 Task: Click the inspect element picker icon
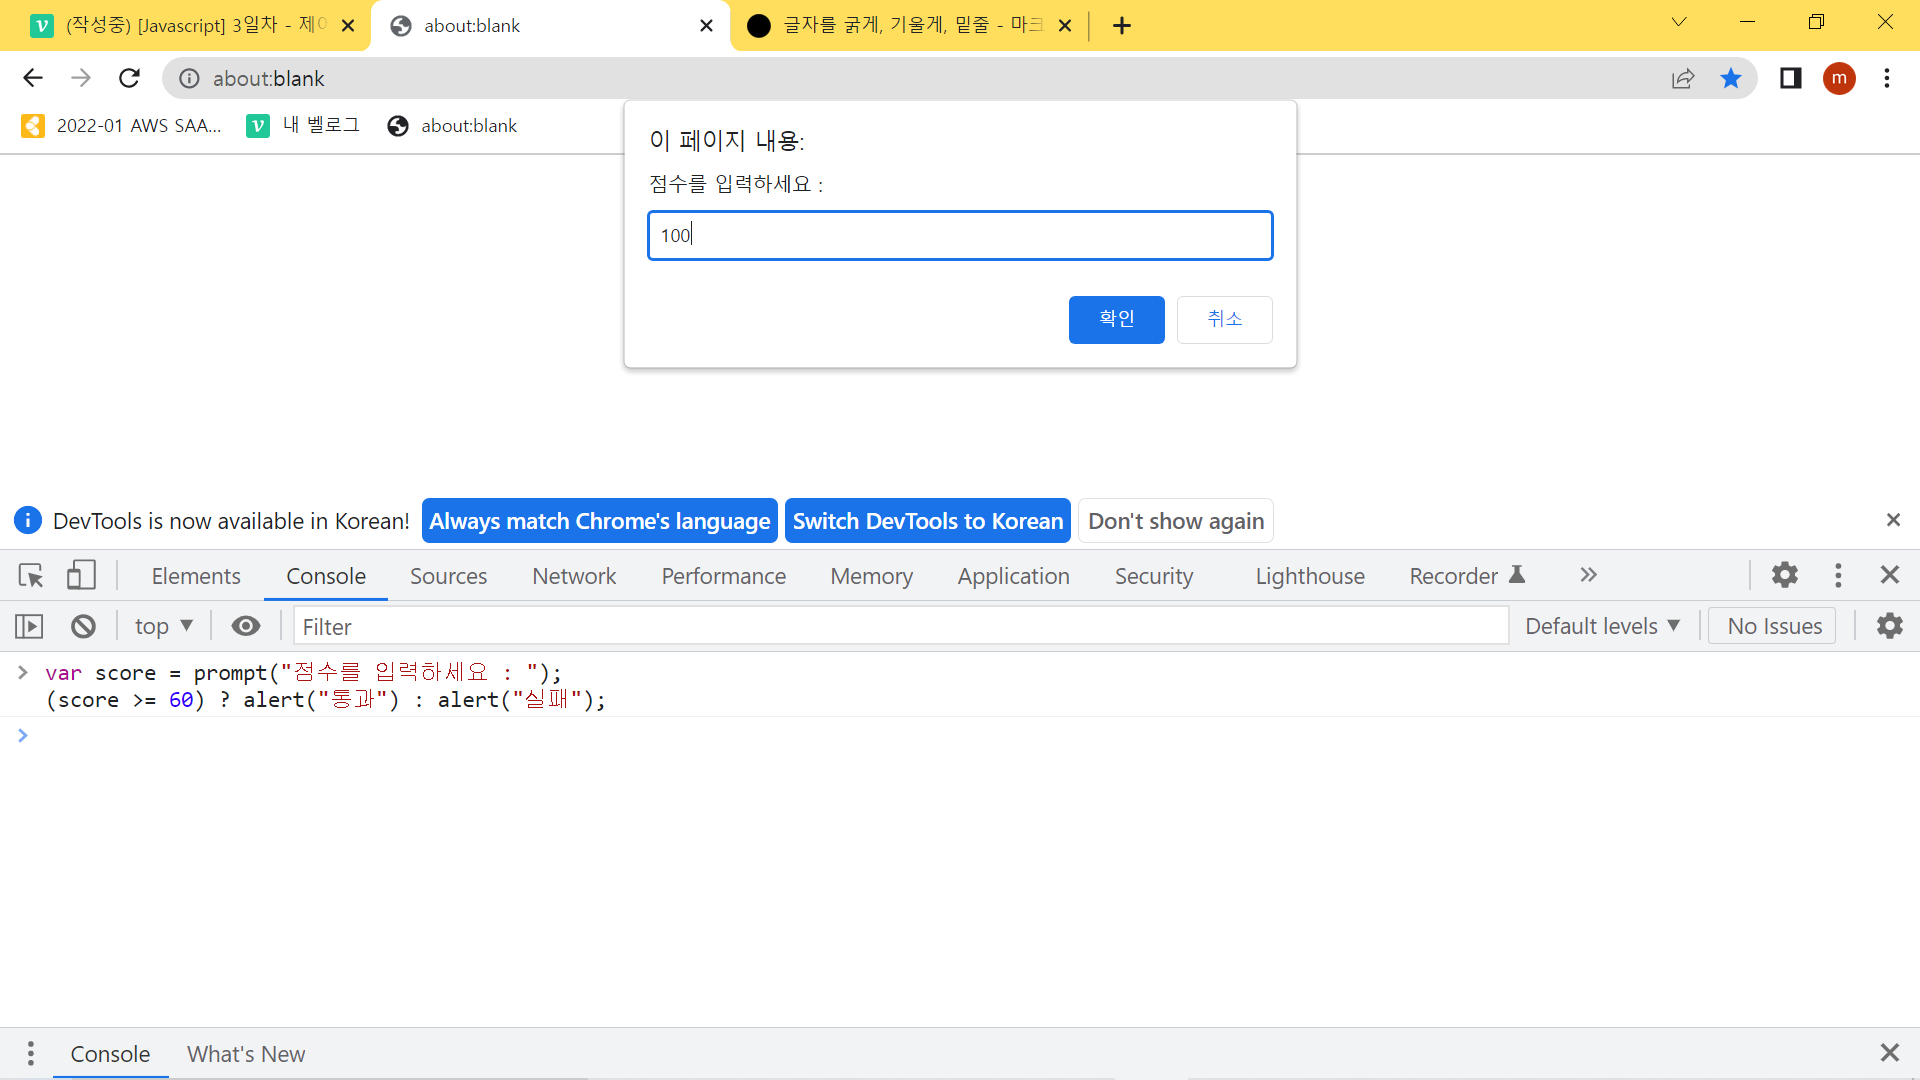pos(31,575)
